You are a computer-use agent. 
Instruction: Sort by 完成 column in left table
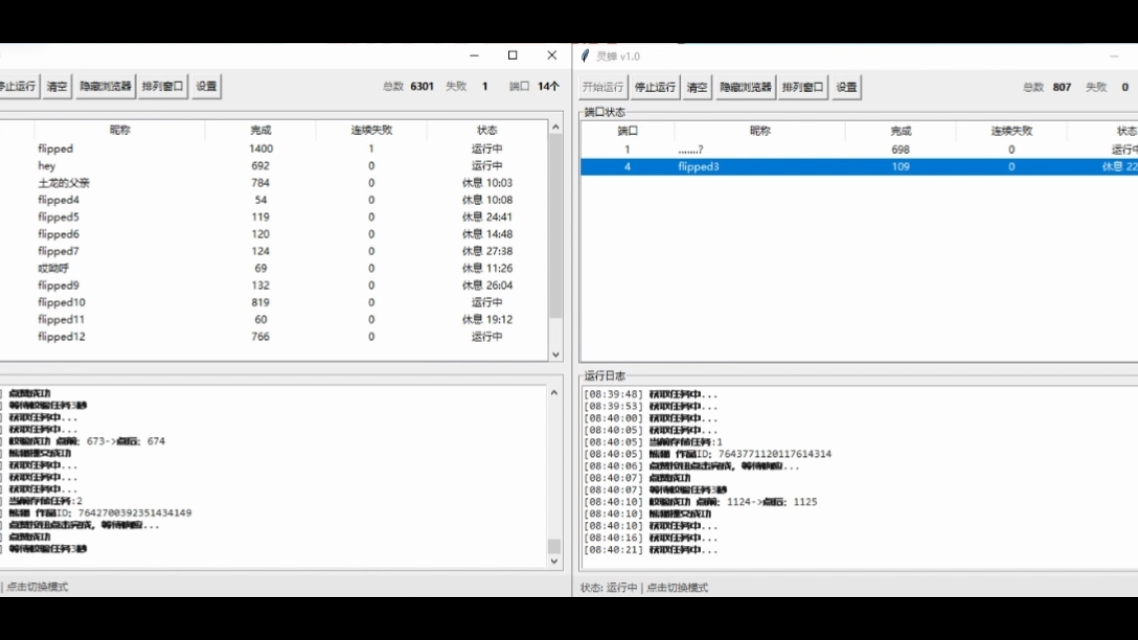(x=261, y=130)
